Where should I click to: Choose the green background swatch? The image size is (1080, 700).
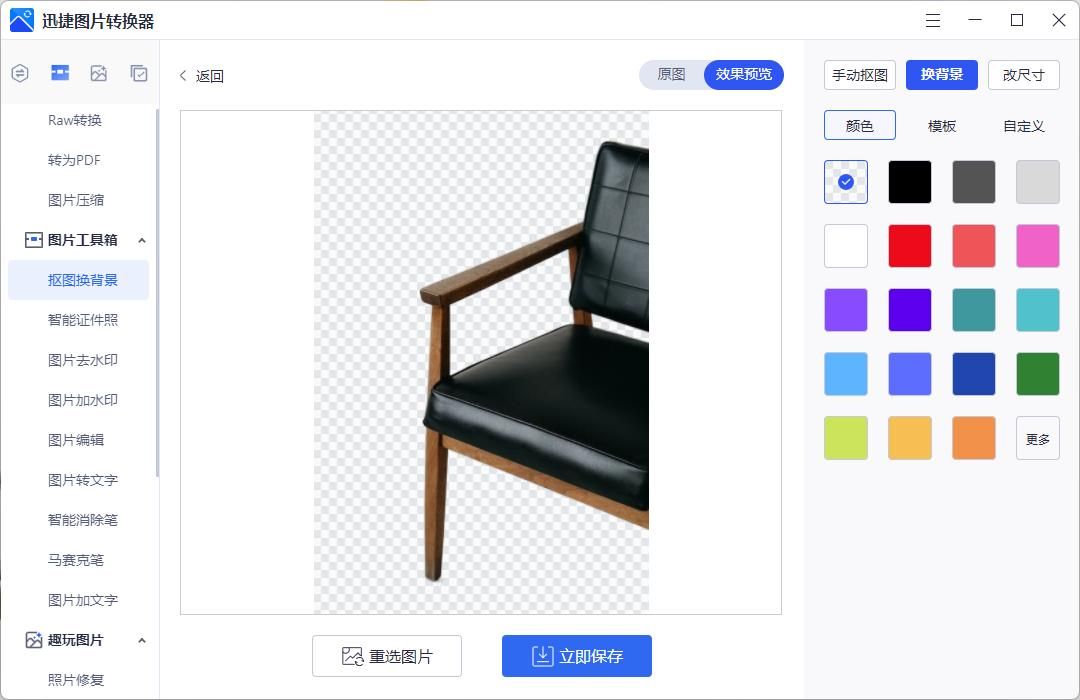tap(1038, 374)
